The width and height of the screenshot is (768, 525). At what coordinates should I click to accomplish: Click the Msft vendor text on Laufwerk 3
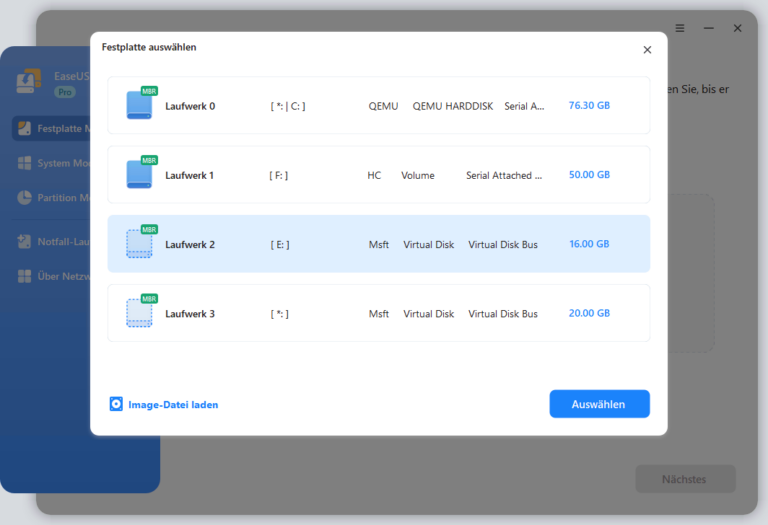coord(379,313)
